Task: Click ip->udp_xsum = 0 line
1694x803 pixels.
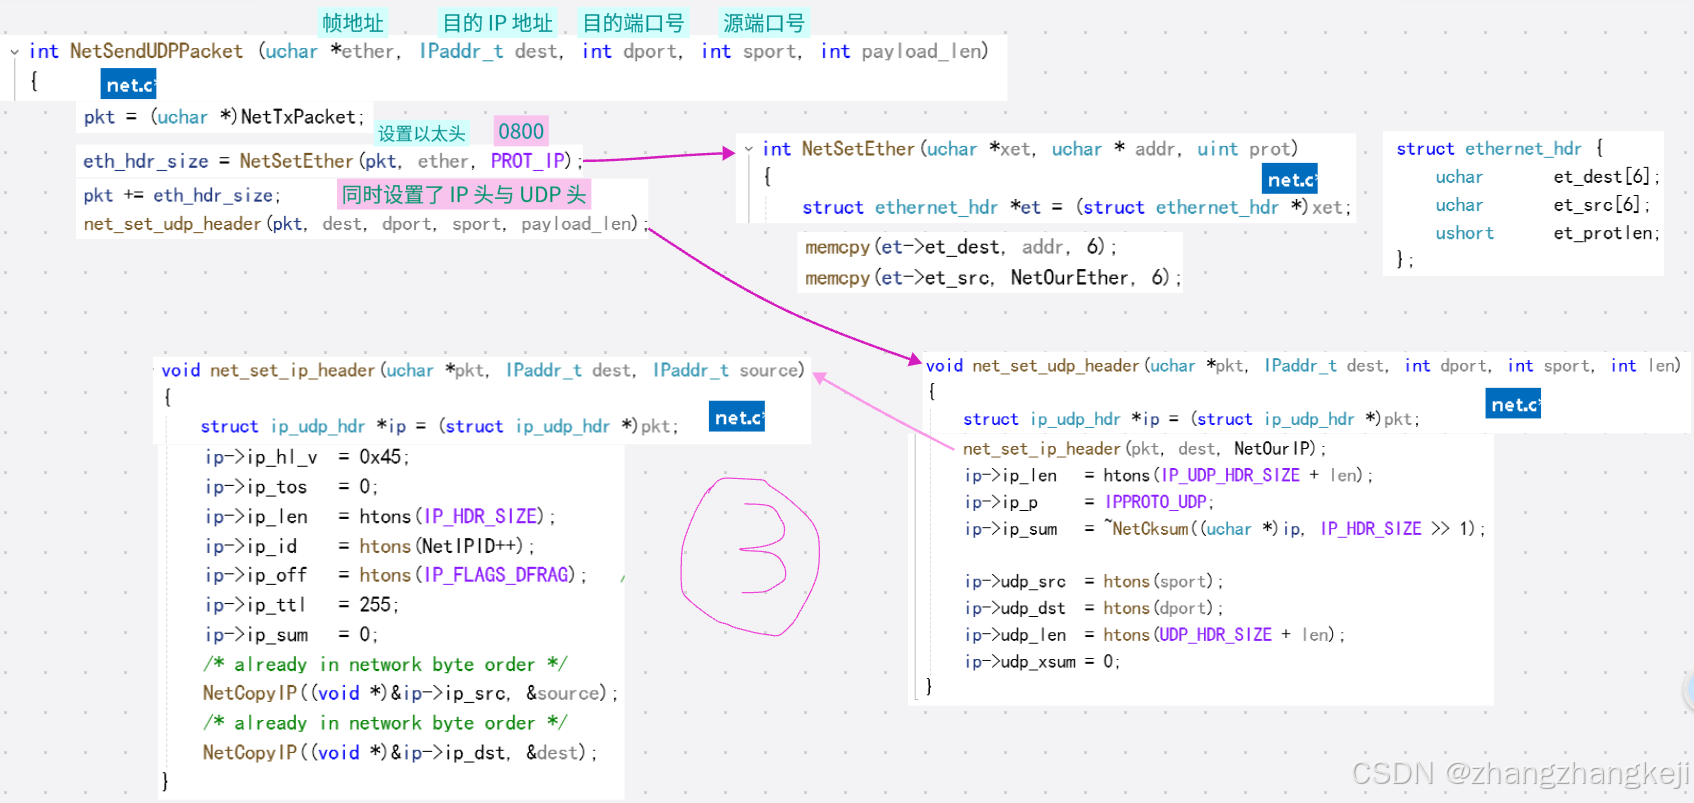Action: [1042, 662]
